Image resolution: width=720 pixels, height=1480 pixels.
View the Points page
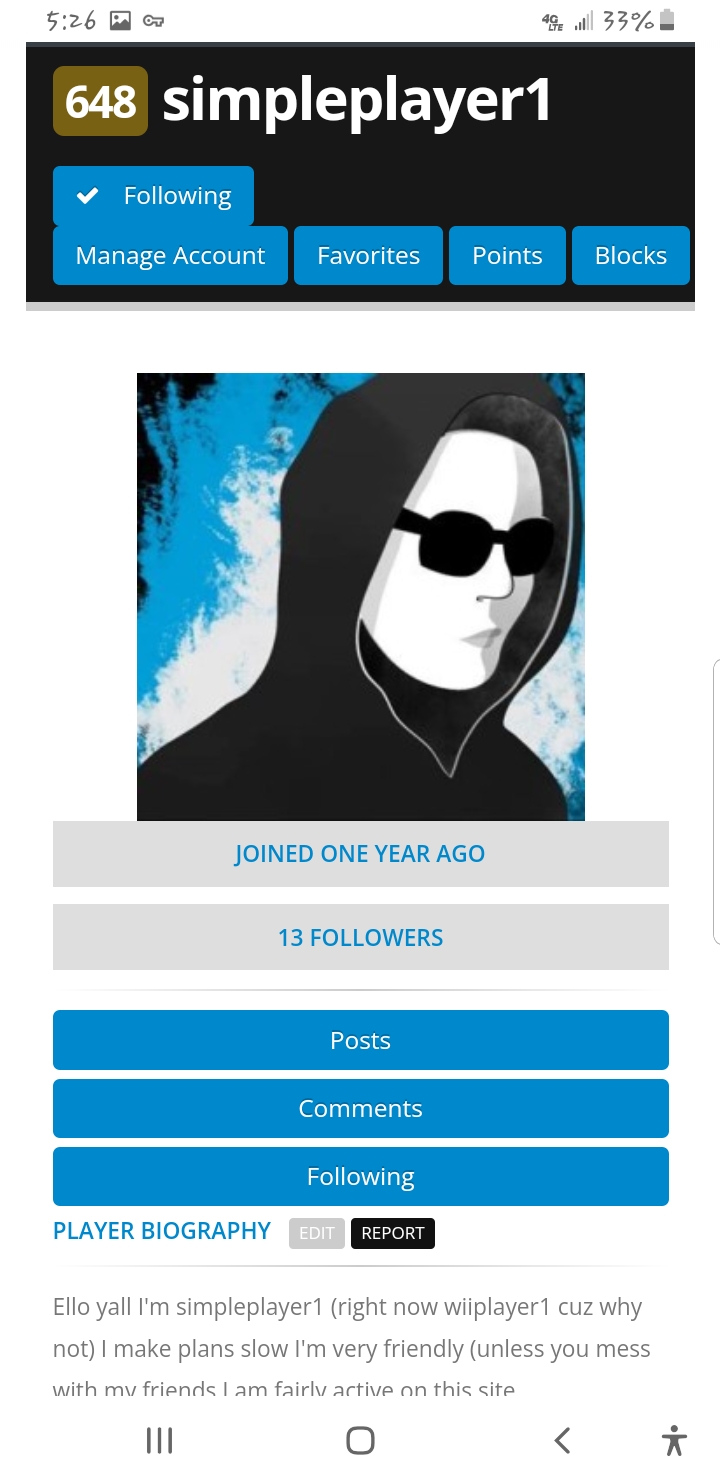coord(507,255)
